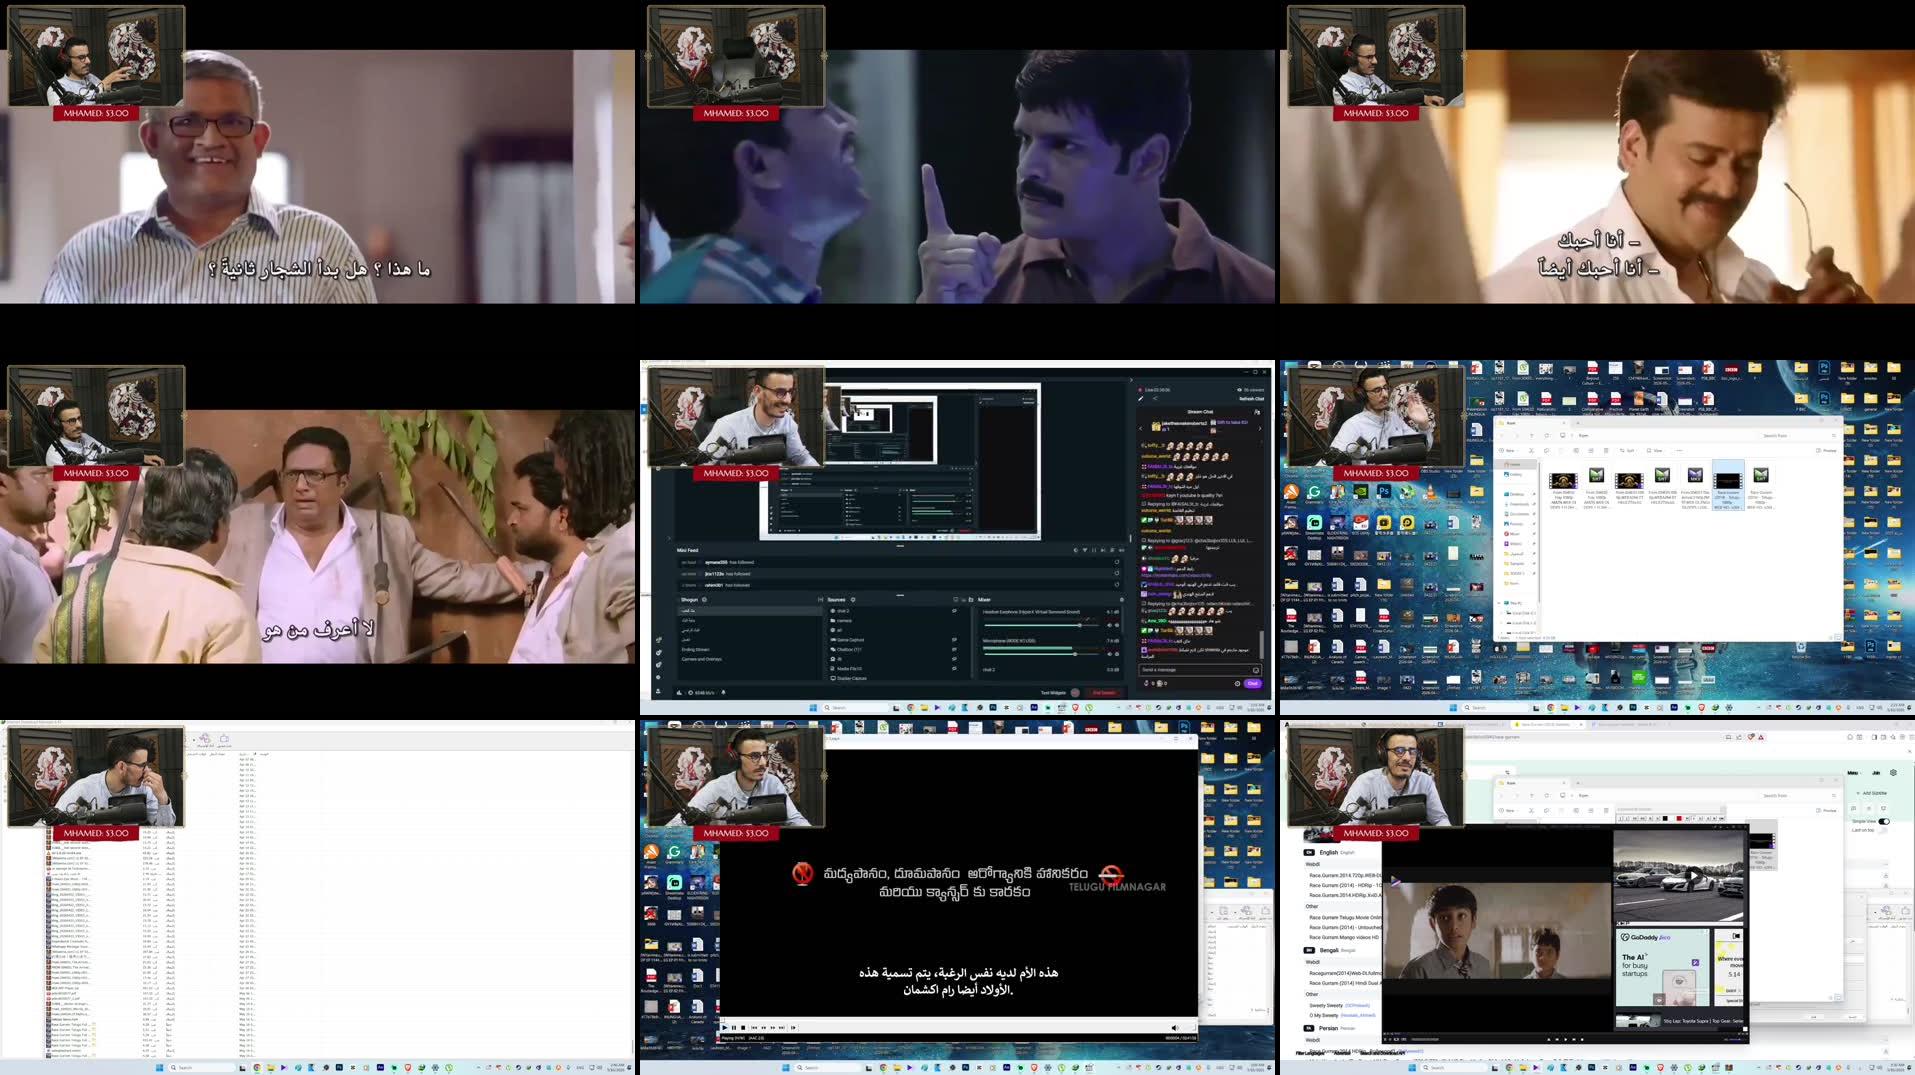Open subtitle site settings gear icon
The image size is (1915, 1075).
pos(1893,772)
